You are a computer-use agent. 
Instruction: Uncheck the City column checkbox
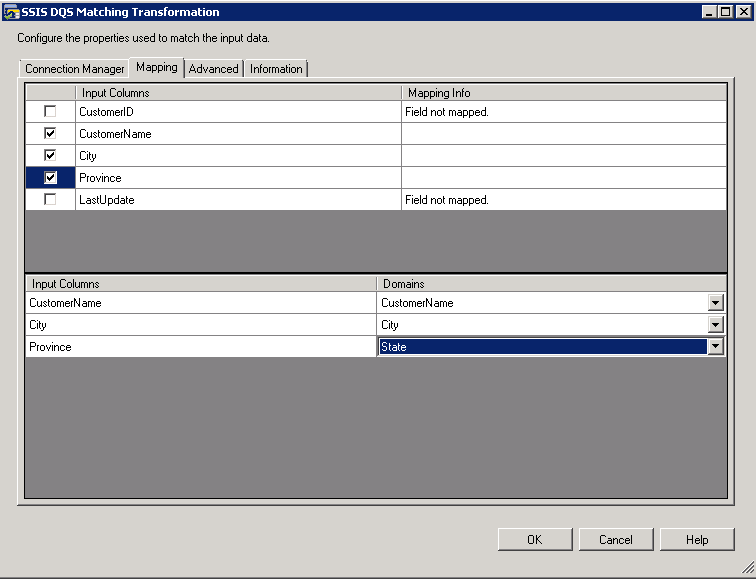tap(50, 155)
